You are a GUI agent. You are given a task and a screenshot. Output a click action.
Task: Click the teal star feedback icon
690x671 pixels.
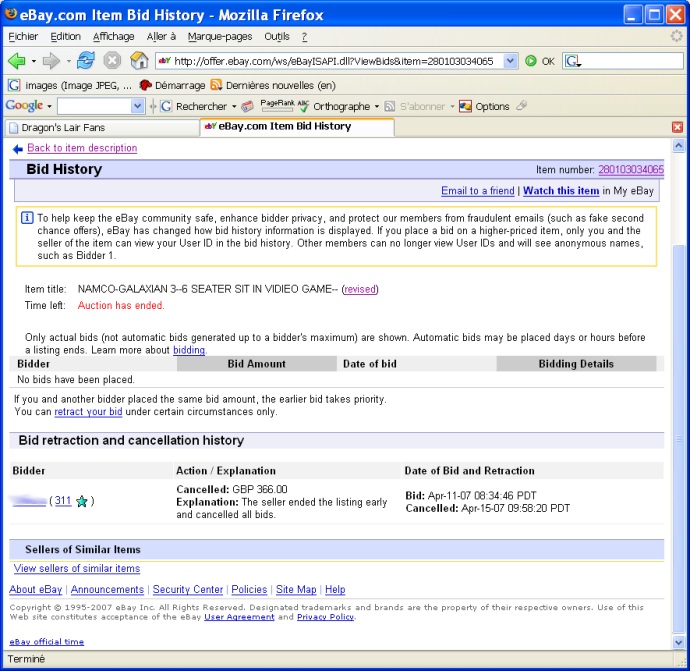[x=82, y=501]
